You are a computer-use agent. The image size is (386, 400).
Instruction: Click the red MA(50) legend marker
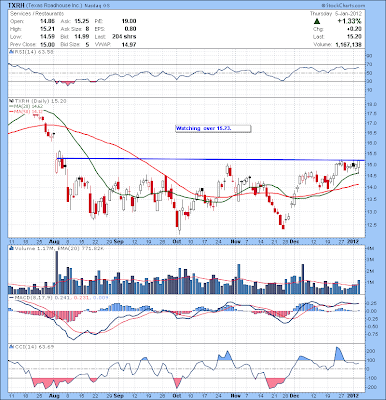tap(11, 111)
